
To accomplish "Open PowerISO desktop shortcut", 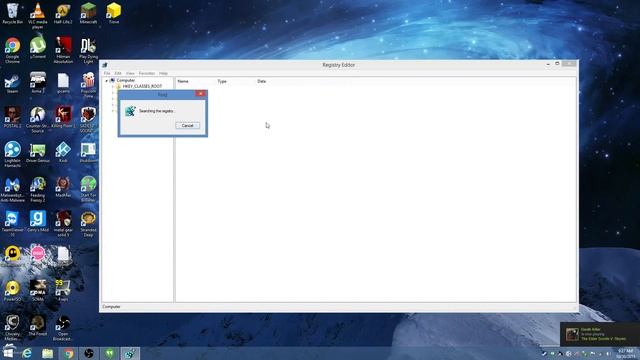I will [x=12, y=291].
